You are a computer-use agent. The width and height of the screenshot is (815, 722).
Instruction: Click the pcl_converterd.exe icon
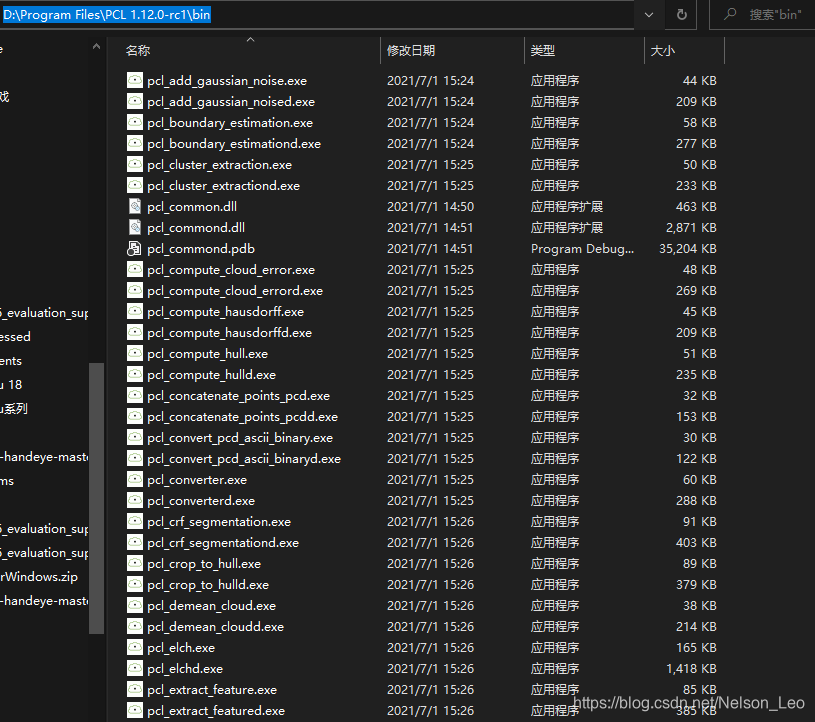pyautogui.click(x=135, y=501)
